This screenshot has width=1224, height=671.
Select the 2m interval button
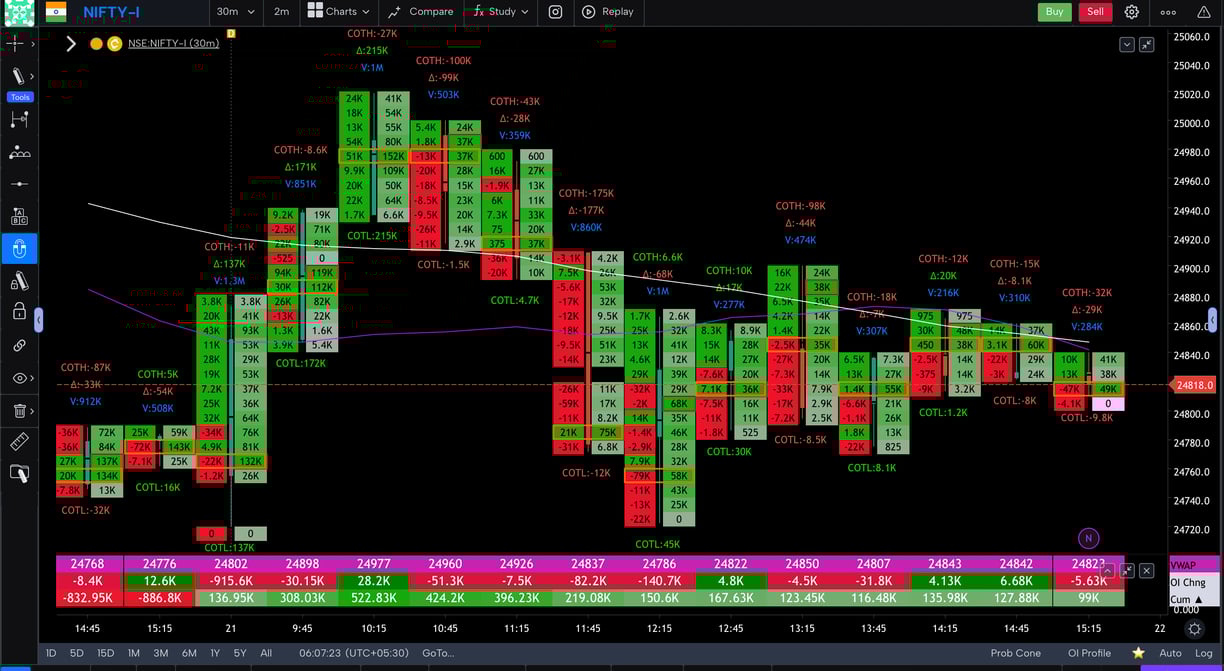click(x=281, y=12)
